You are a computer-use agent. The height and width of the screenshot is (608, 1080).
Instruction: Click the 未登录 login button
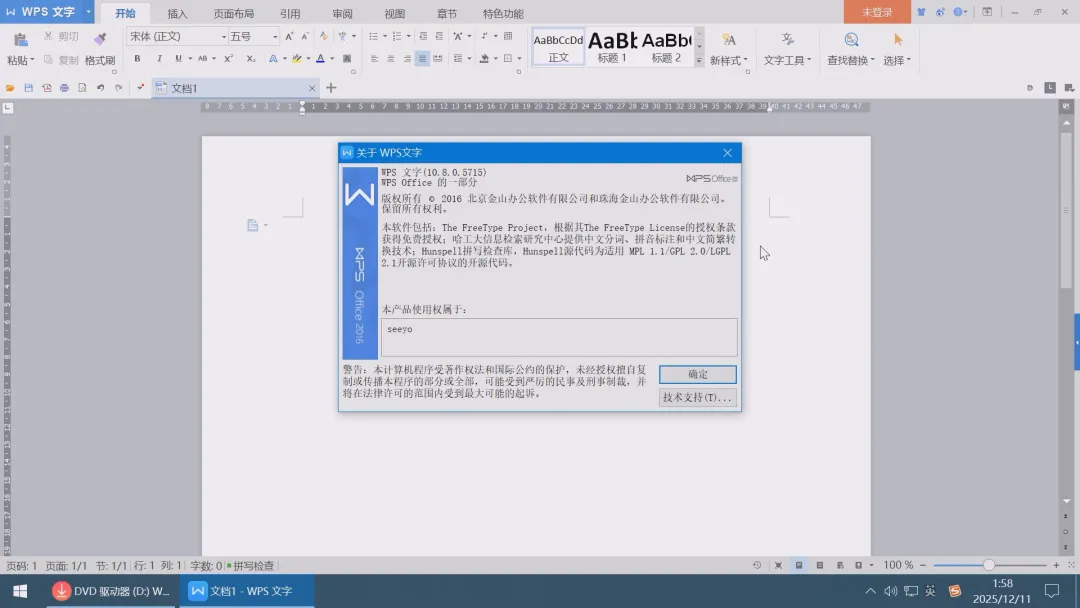click(877, 12)
